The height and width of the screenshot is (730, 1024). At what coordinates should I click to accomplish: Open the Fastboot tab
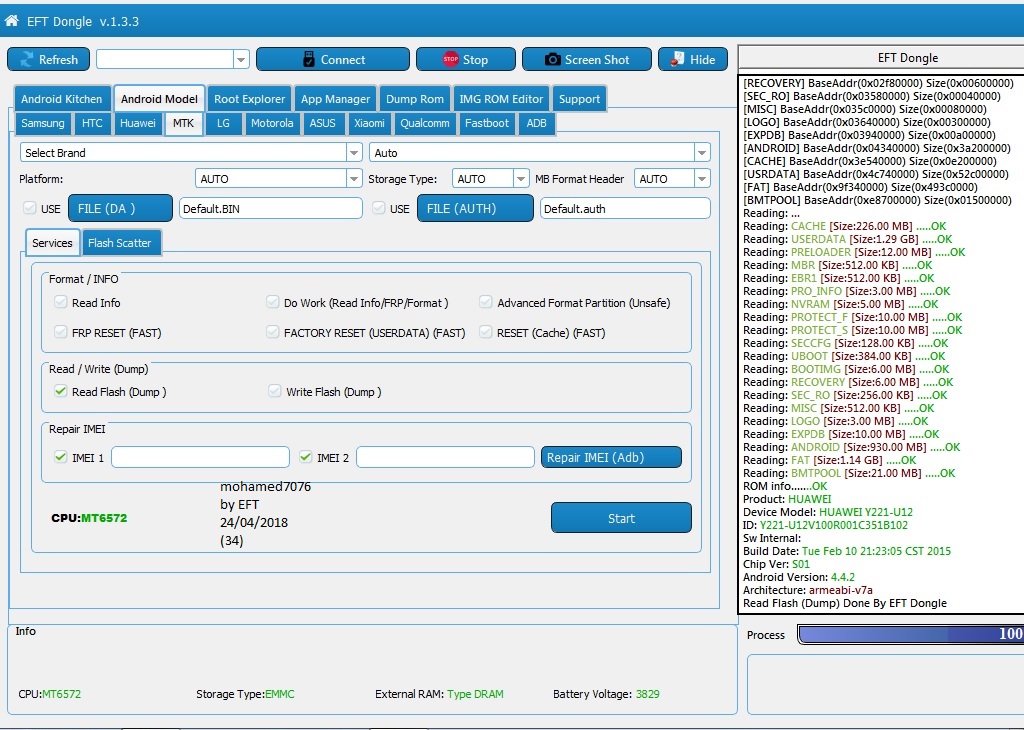tap(487, 123)
